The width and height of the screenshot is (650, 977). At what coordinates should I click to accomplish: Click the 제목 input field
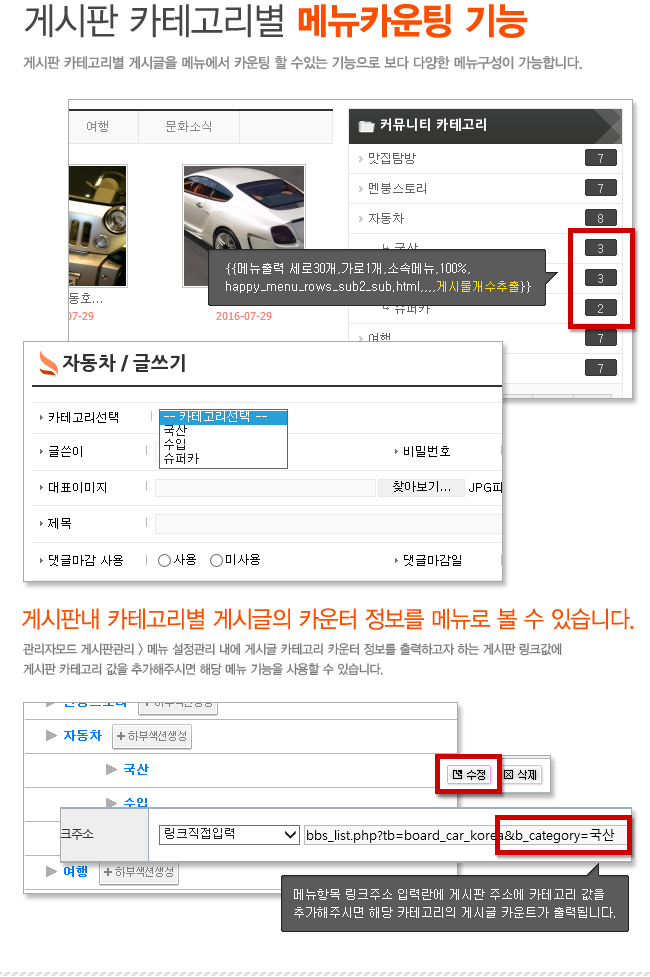click(328, 524)
